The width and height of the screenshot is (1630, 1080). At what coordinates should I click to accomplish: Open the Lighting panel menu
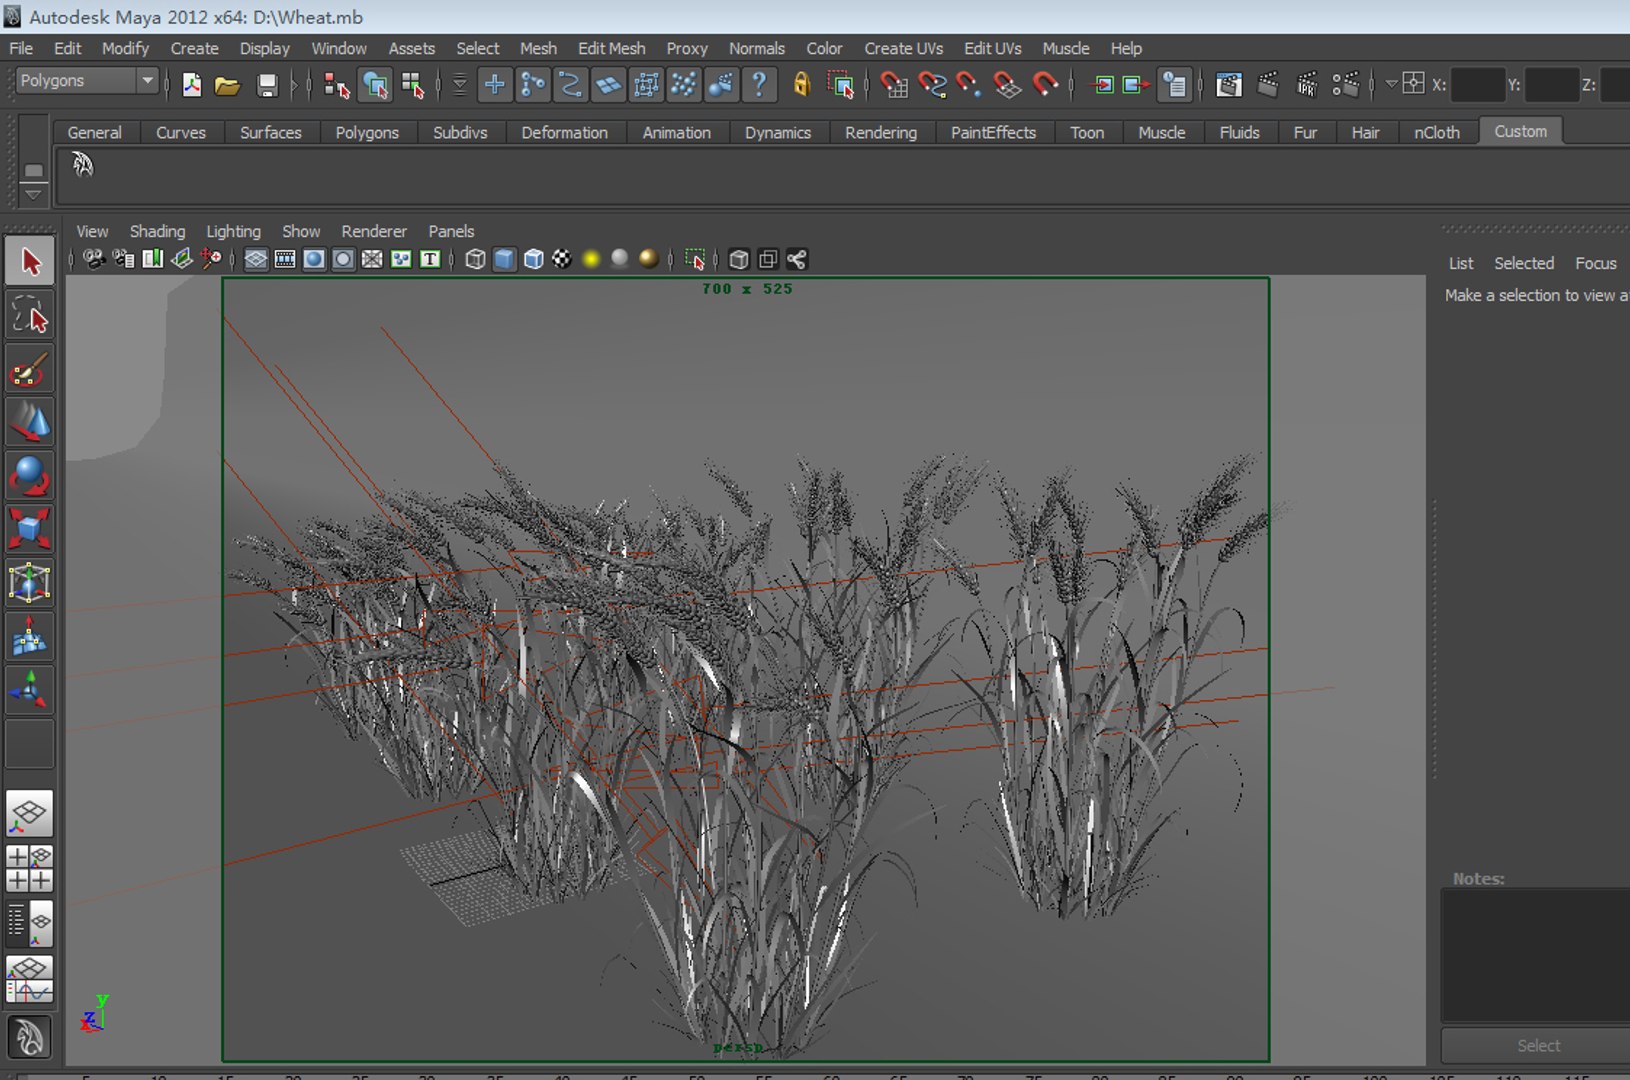tap(233, 231)
